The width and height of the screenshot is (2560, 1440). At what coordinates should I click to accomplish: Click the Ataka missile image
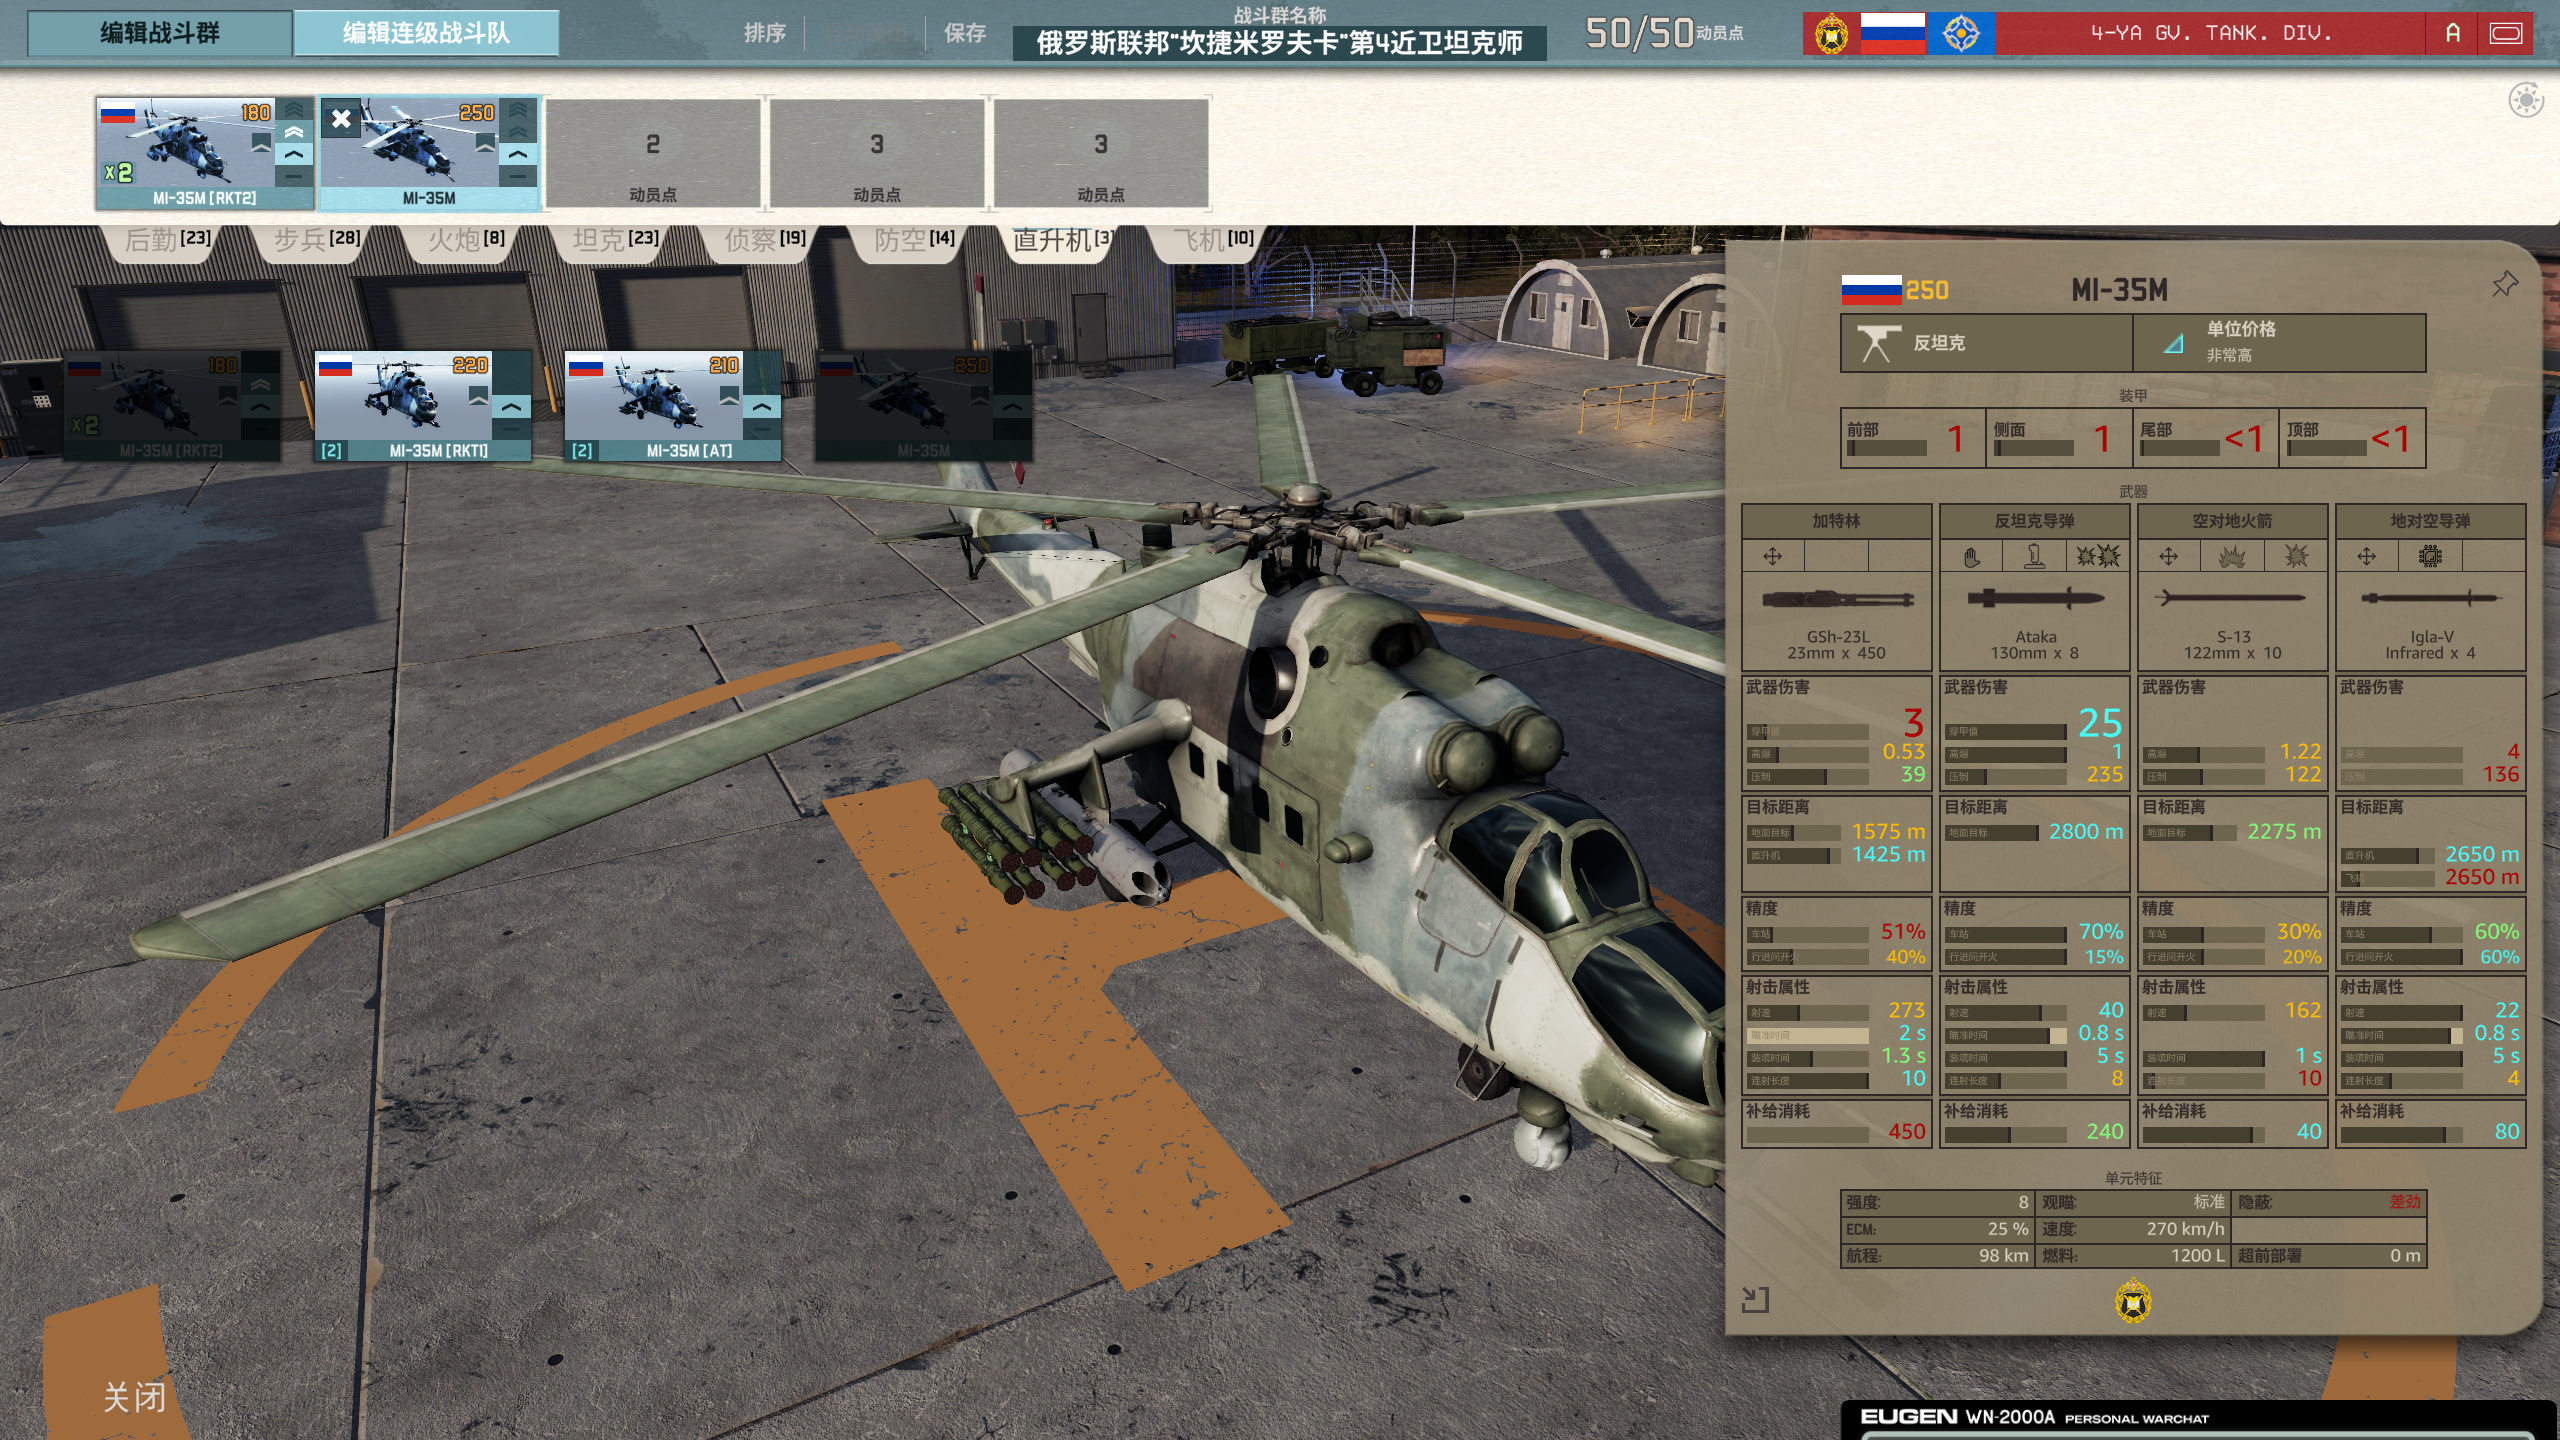2035,599
